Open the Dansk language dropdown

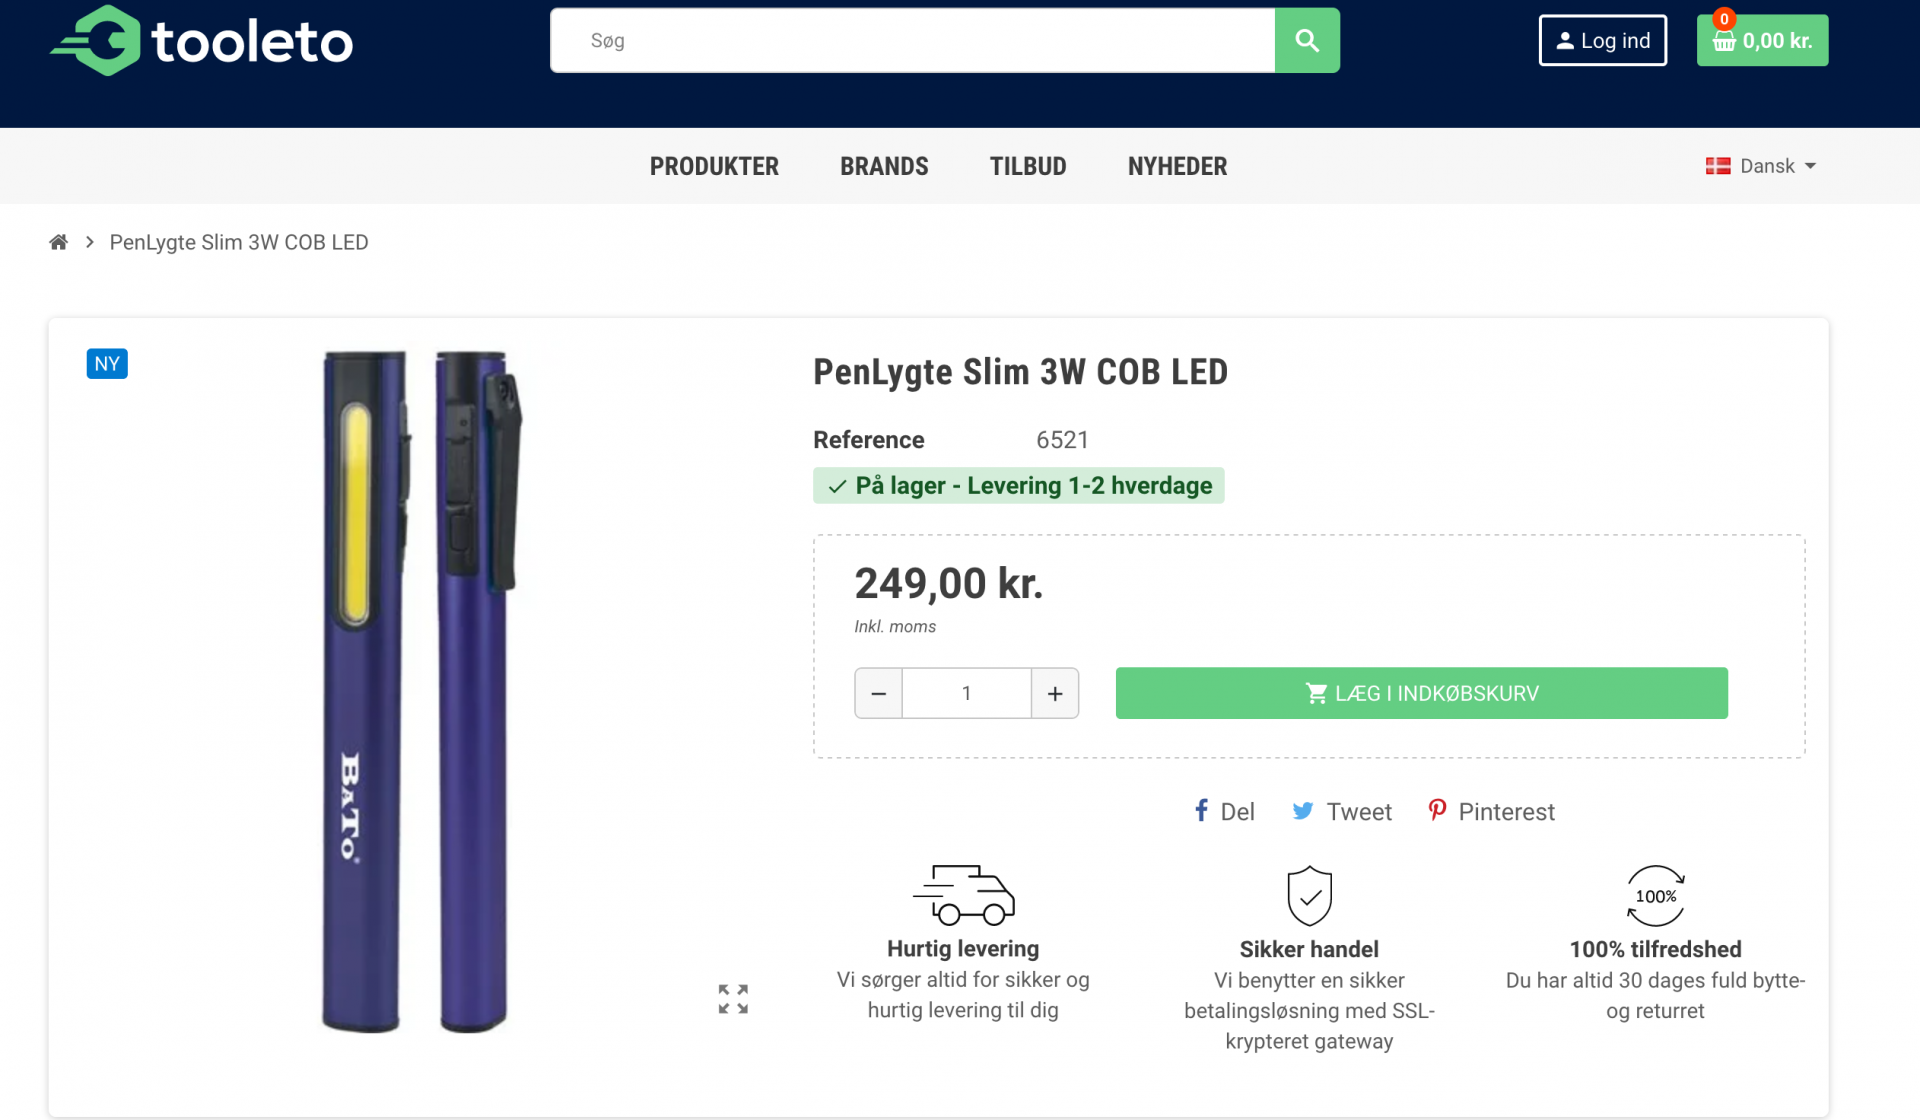(x=1761, y=166)
